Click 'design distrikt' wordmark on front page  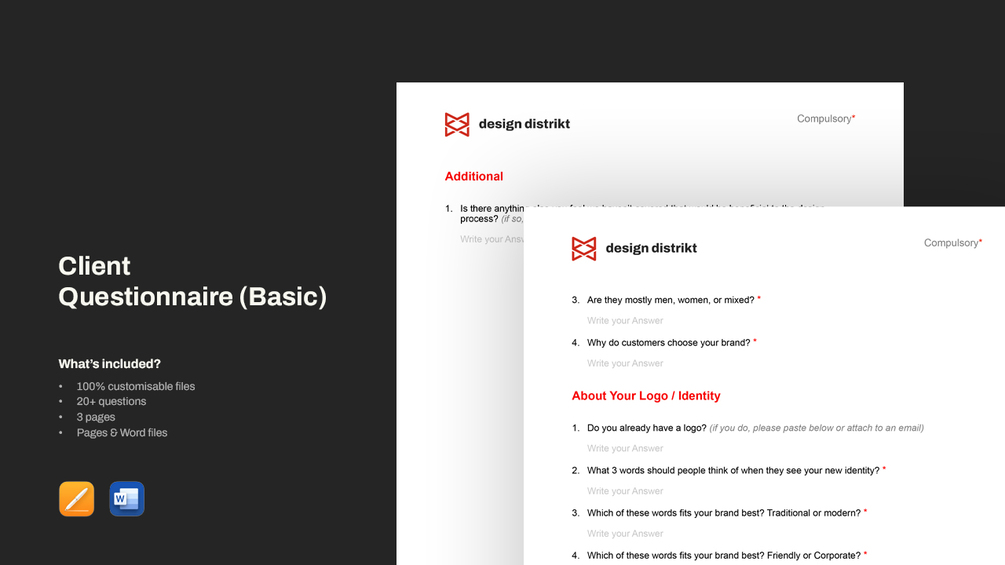(651, 248)
